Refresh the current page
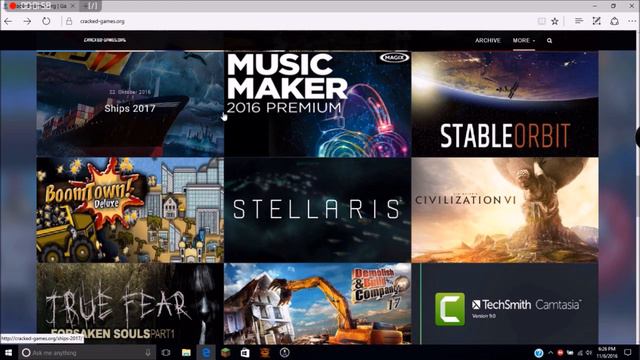 (46, 21)
